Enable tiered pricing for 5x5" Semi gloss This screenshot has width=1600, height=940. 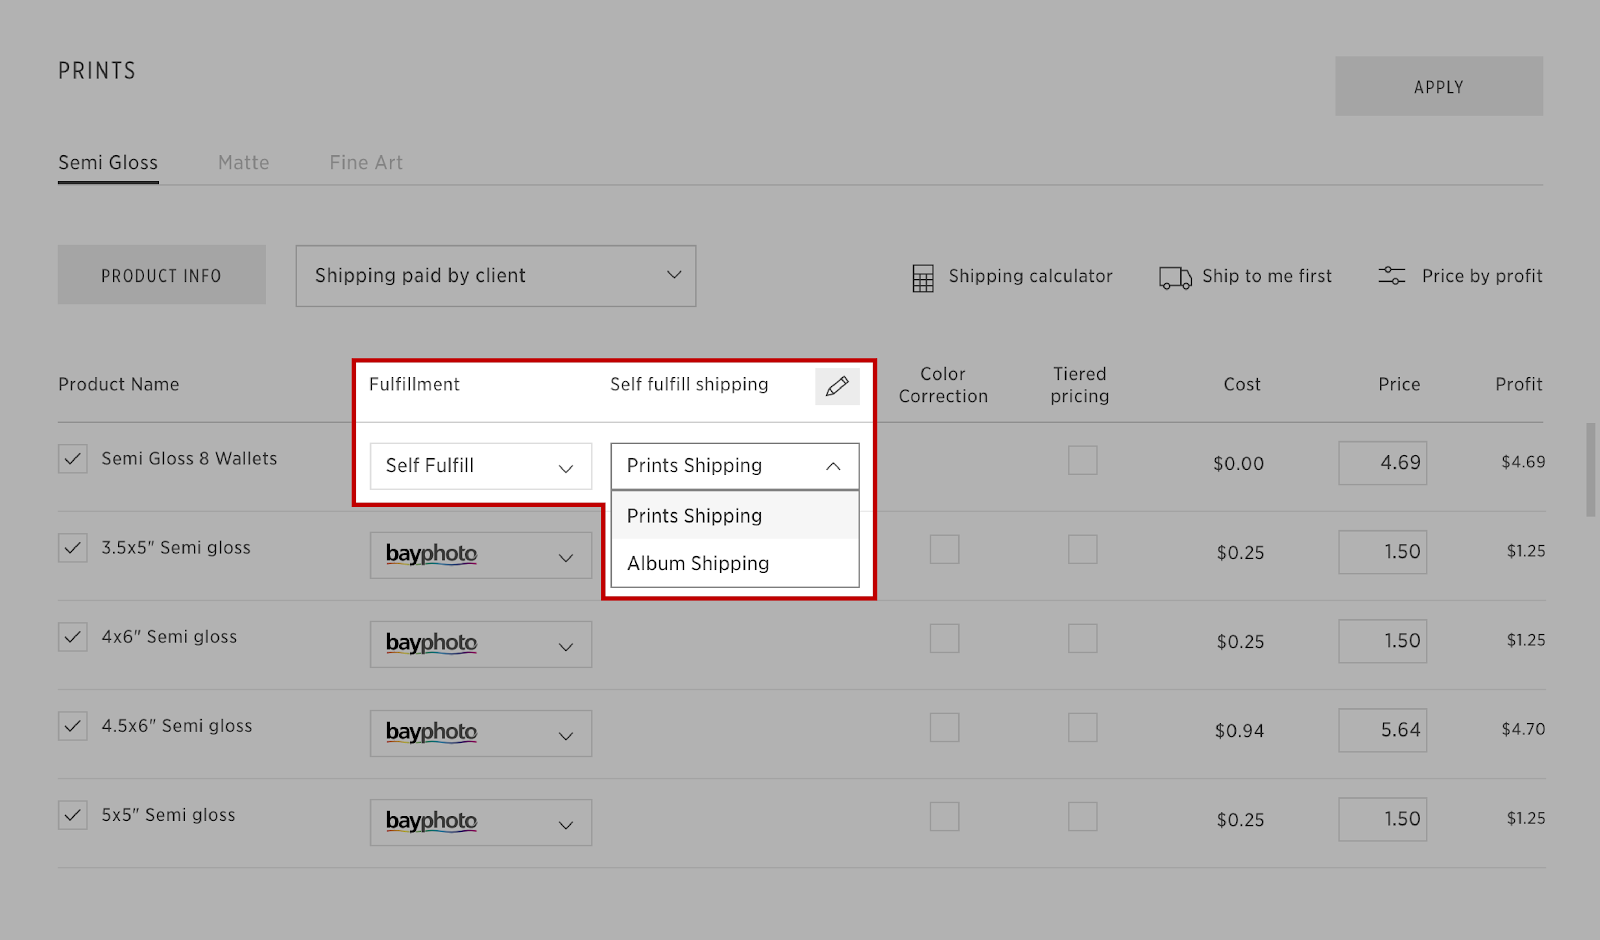(1083, 816)
